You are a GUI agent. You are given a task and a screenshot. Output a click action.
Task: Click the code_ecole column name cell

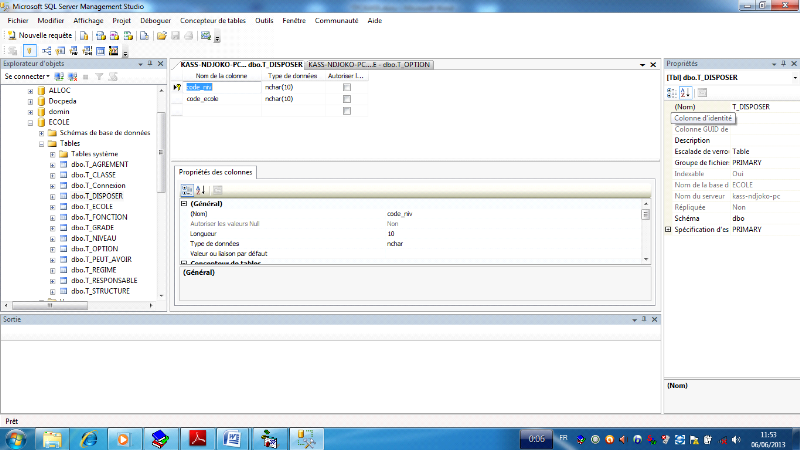click(x=222, y=99)
